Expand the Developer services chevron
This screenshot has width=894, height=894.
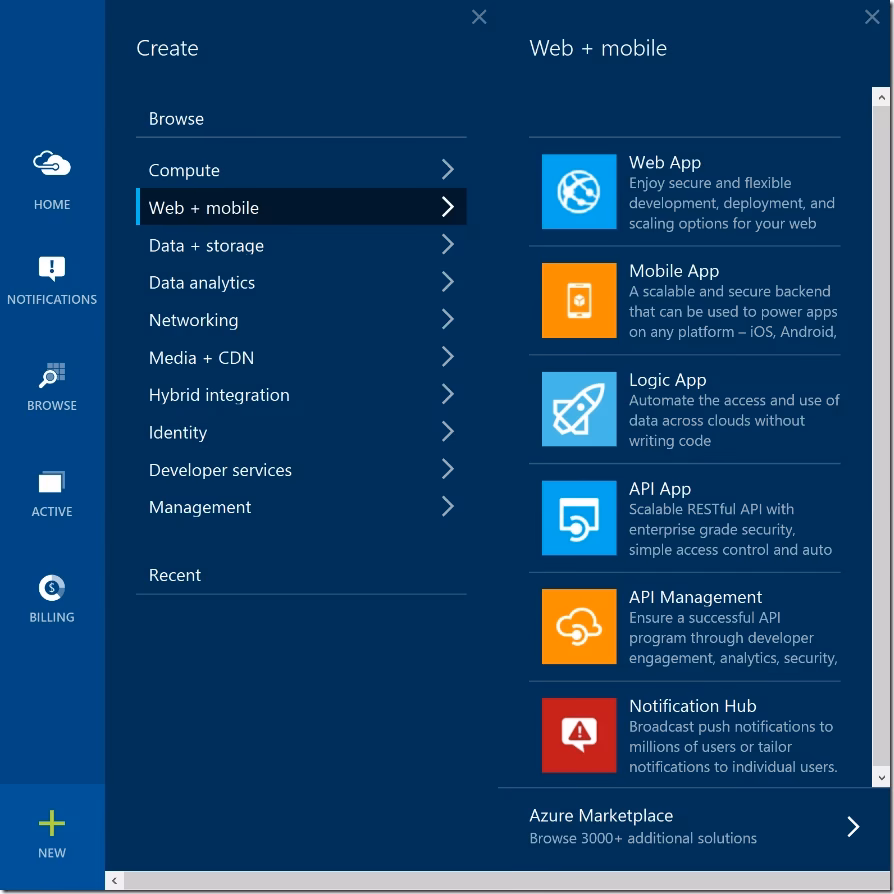coord(448,469)
